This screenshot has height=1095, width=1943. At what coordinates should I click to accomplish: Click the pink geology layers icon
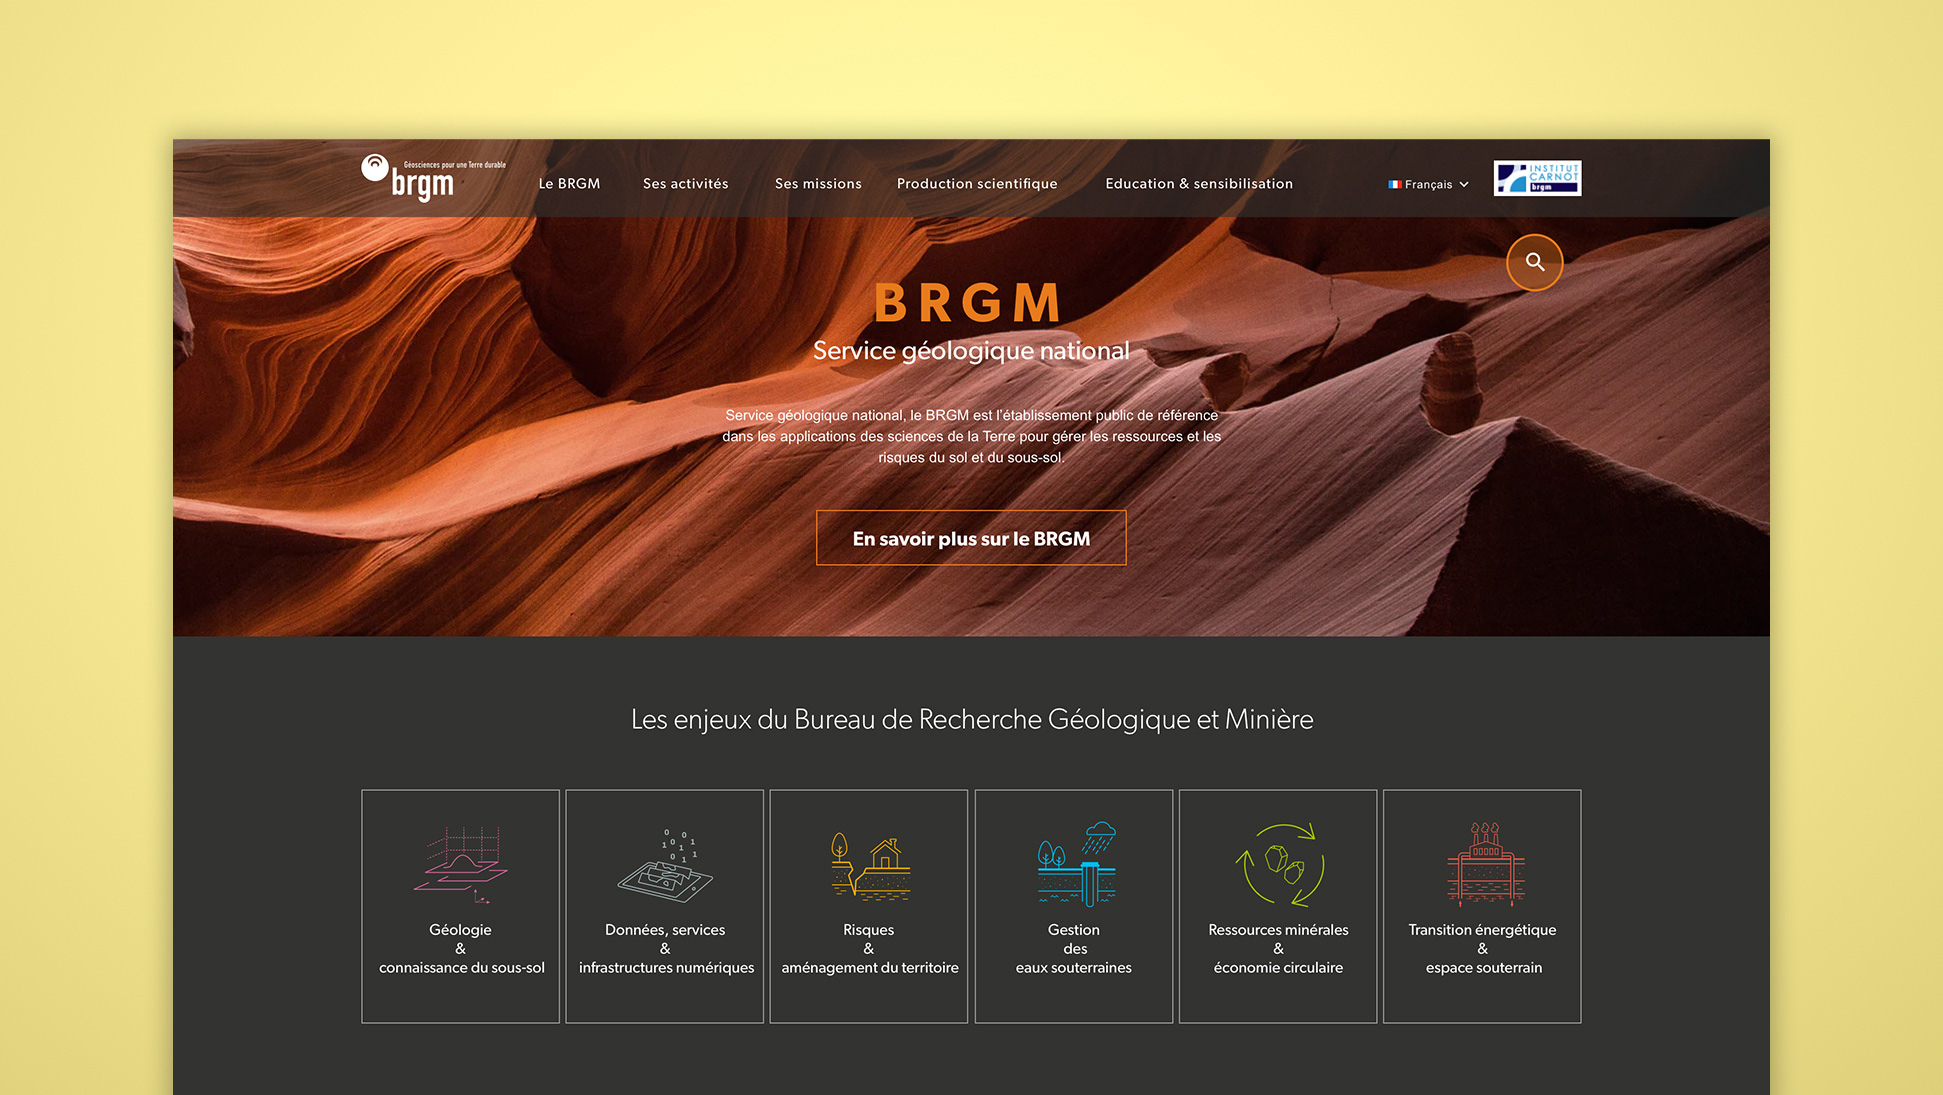coord(460,864)
